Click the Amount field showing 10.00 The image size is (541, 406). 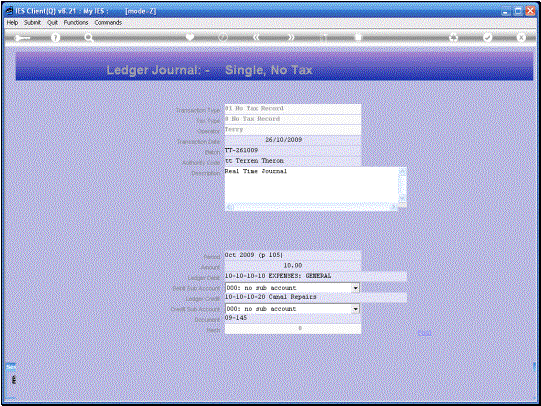[293, 265]
